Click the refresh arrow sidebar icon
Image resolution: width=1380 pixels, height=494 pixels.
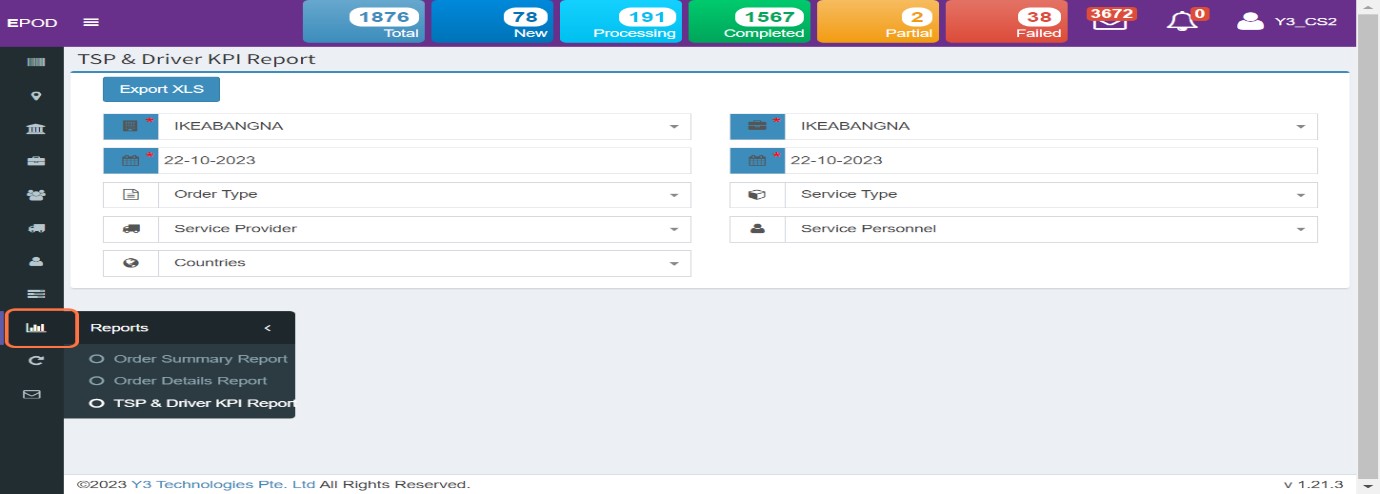[x=36, y=361]
